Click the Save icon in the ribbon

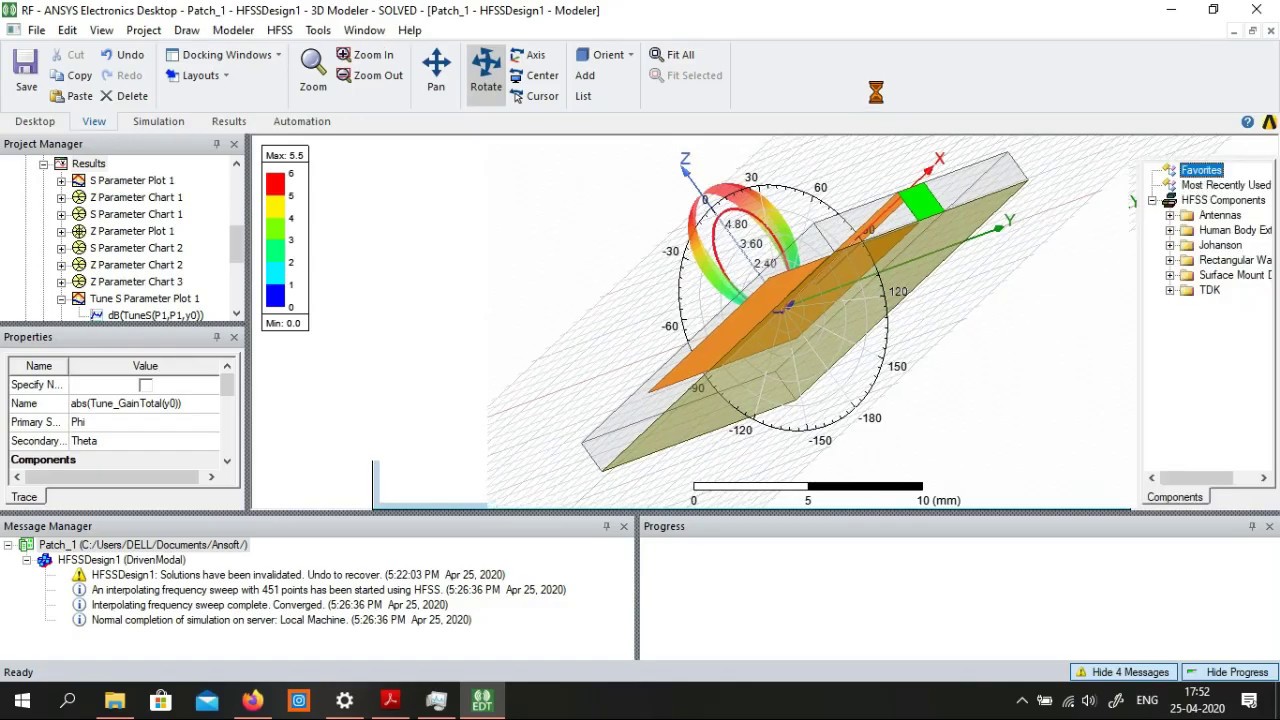coord(26,70)
